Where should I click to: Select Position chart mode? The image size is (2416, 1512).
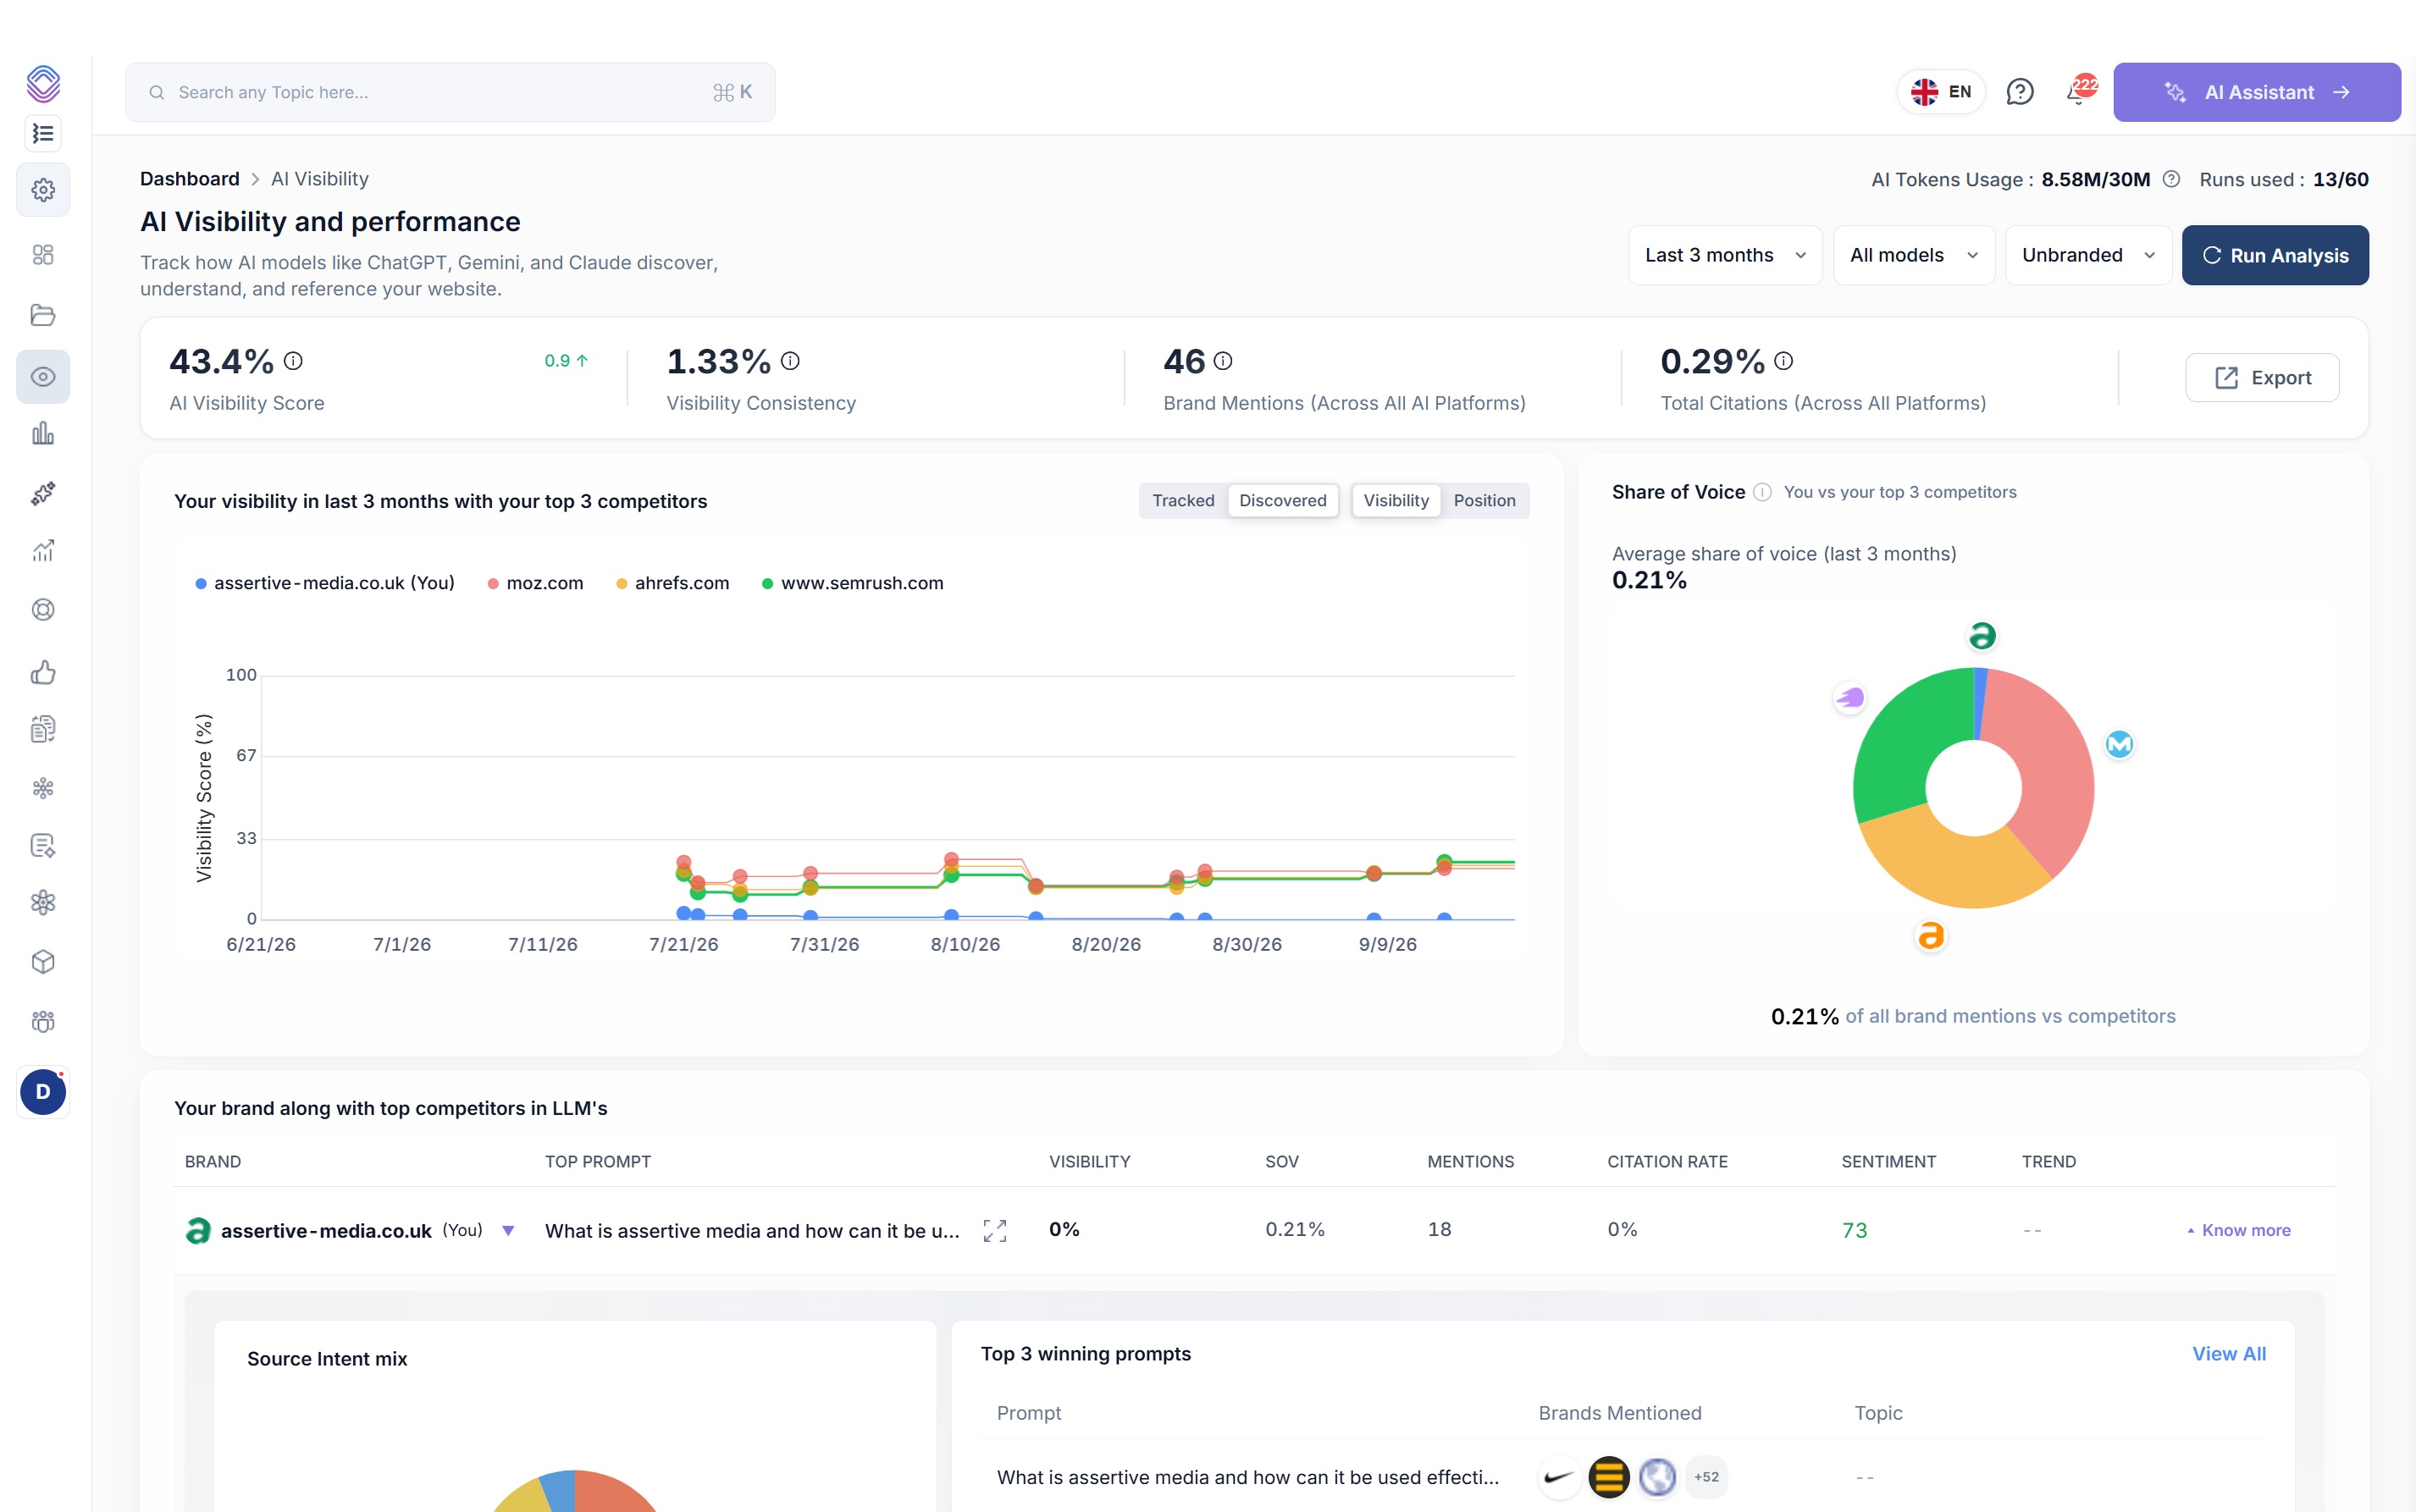point(1484,500)
